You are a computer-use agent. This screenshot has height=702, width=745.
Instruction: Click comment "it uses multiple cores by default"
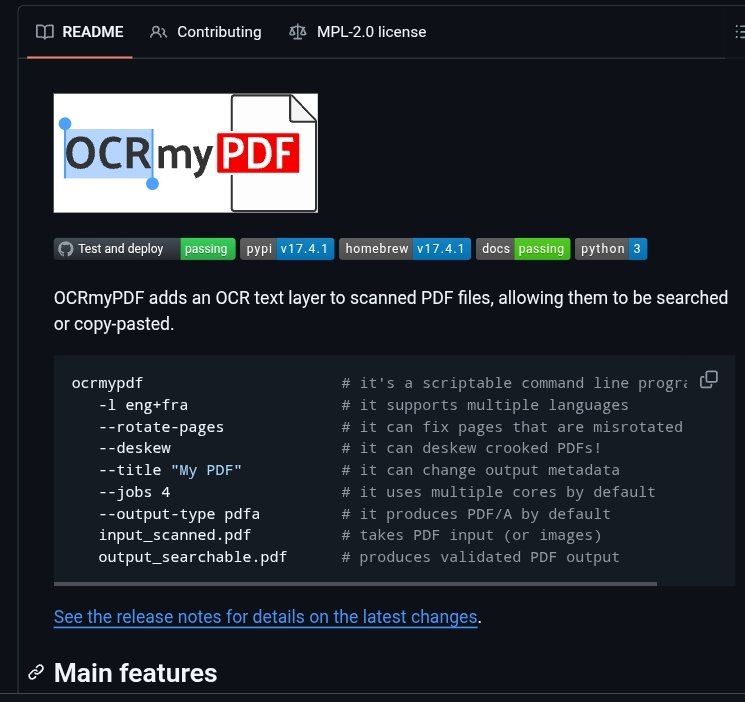click(498, 492)
